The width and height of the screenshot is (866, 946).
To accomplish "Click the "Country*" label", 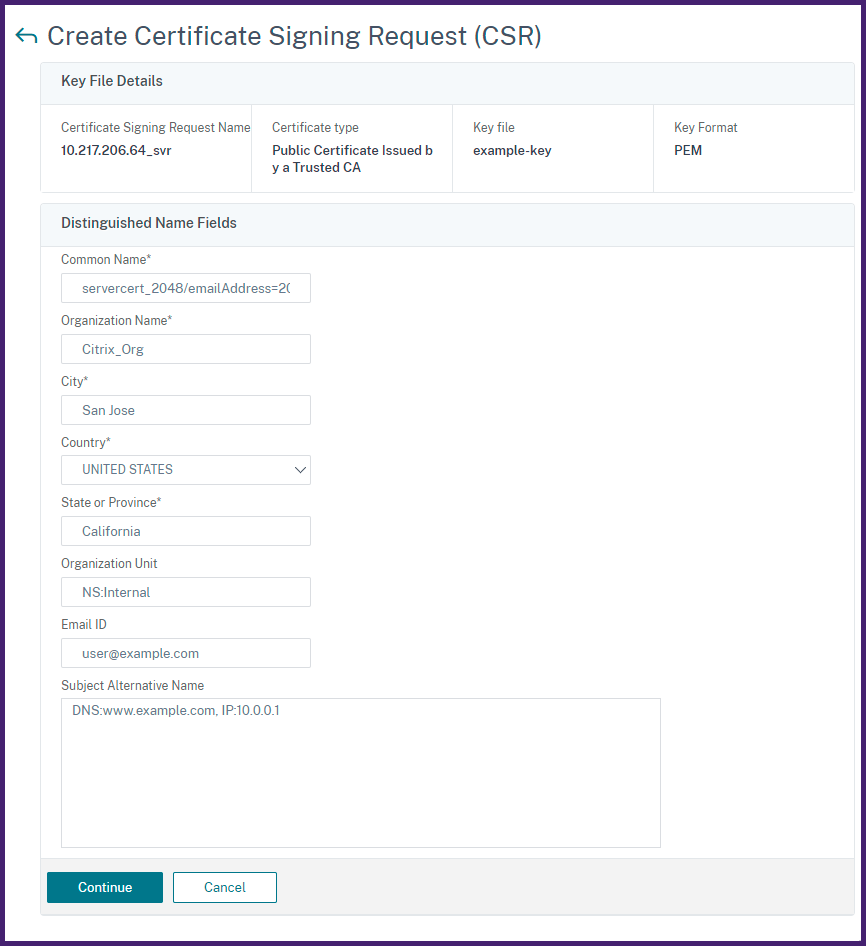I will (x=86, y=442).
